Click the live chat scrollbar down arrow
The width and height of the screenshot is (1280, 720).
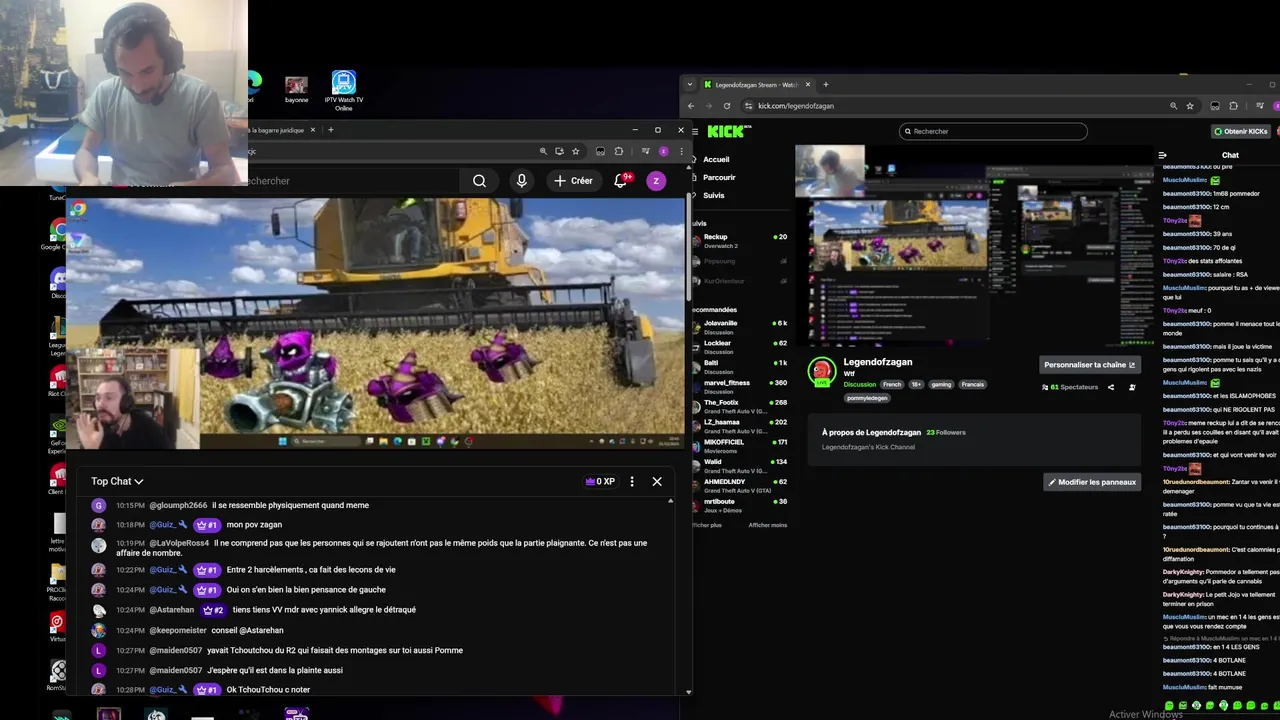pos(688,692)
